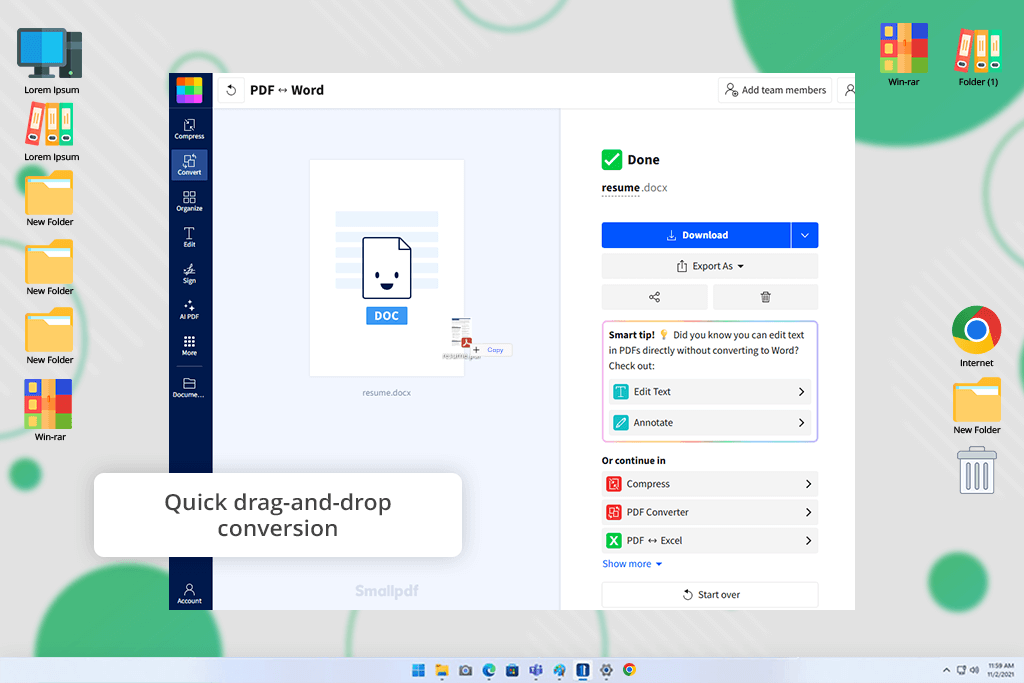Open the Windows Start button on taskbar
The image size is (1024, 683).
tap(419, 670)
